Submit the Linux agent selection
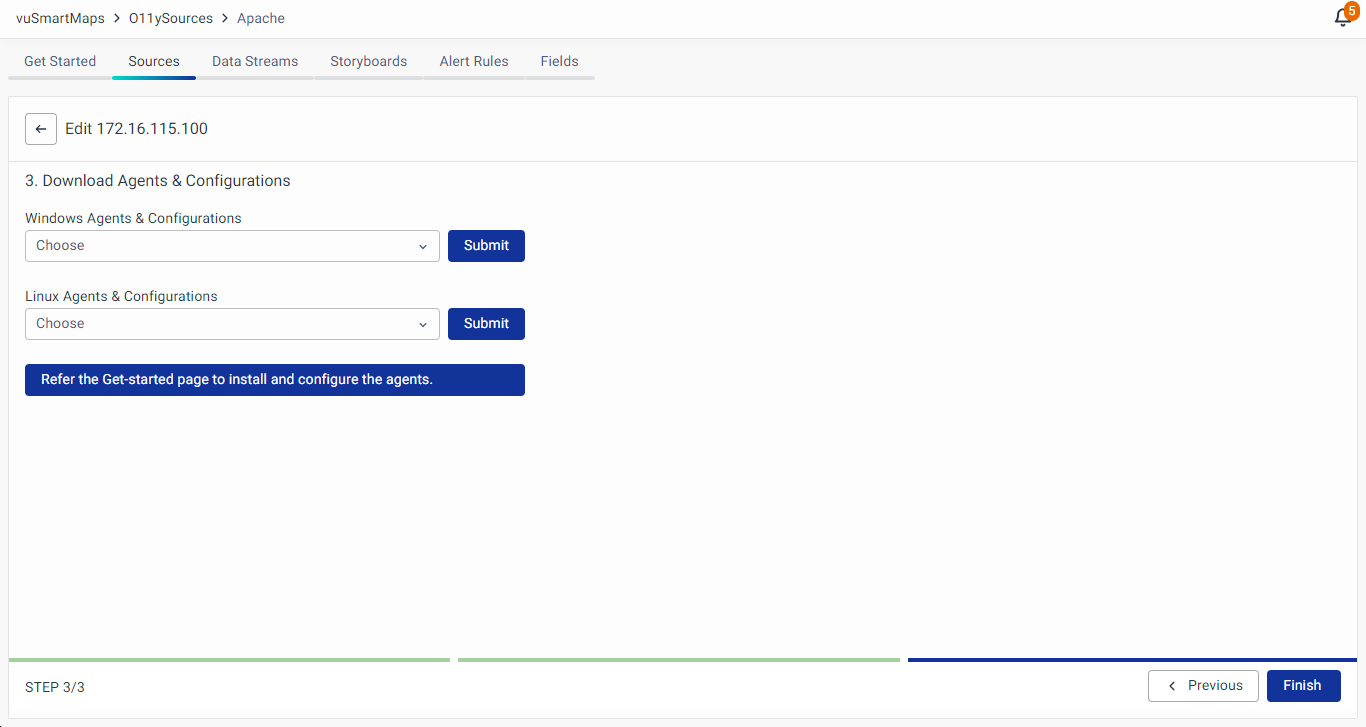The height and width of the screenshot is (727, 1366). tap(486, 324)
